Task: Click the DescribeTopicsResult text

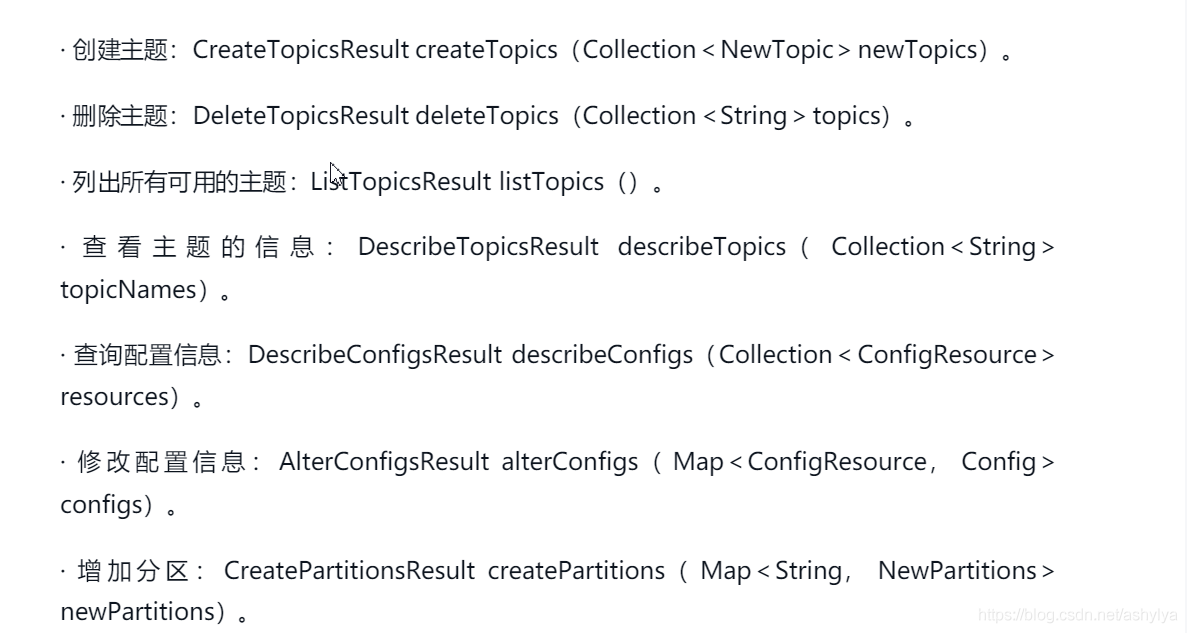Action: coord(478,247)
